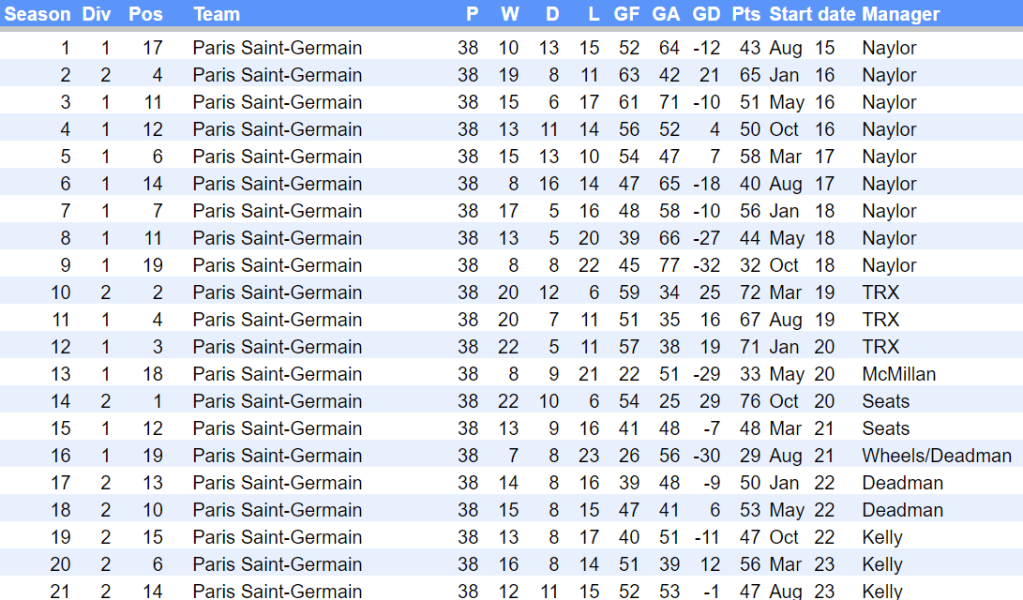Viewport: 1023px width, 600px height.
Task: Select Paris Saint-Germain in season 1 row
Action: coord(277,48)
